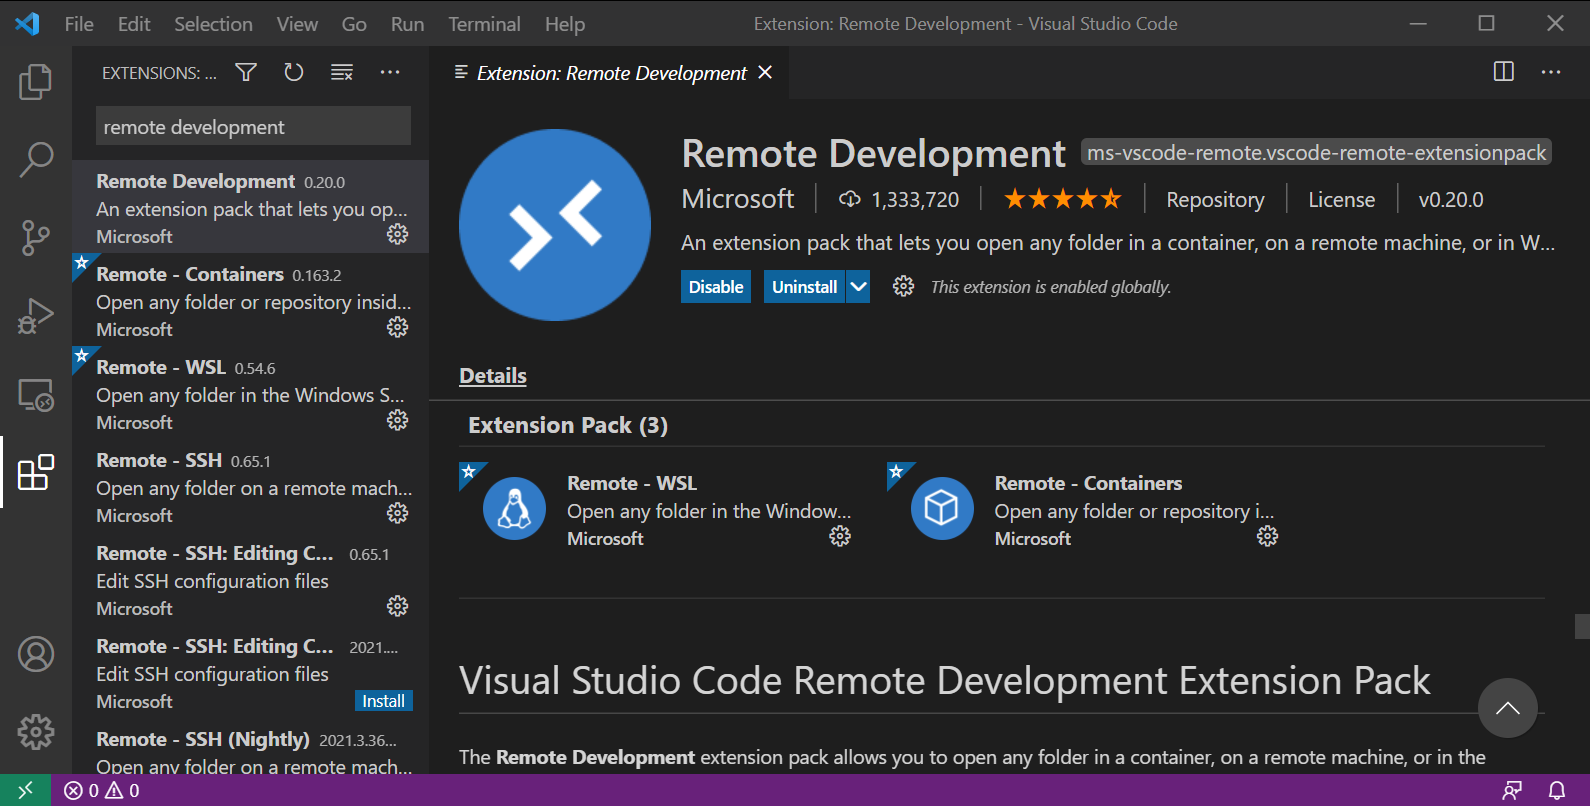Install Remote - SSH: Editing nightly extension
Image resolution: width=1590 pixels, height=806 pixels.
[x=384, y=701]
